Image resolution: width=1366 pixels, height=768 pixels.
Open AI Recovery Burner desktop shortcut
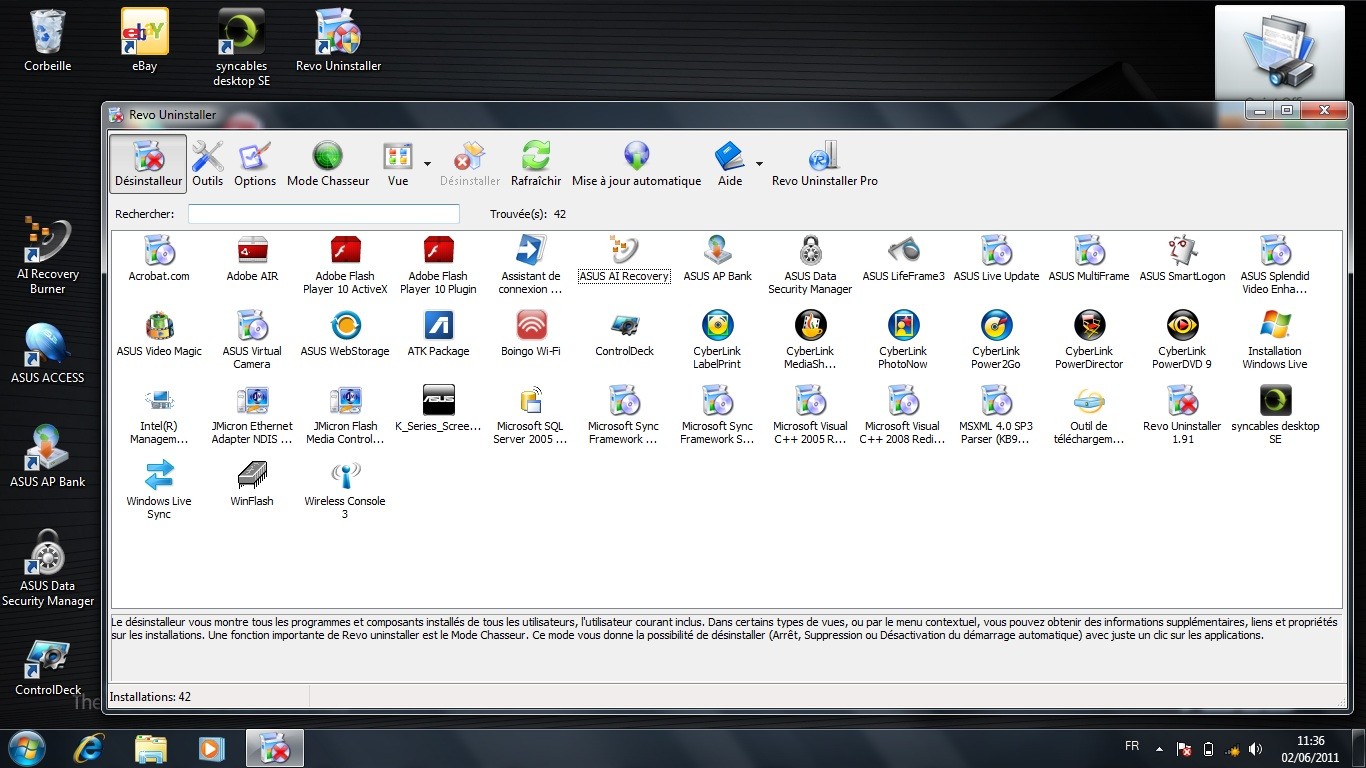click(x=48, y=256)
